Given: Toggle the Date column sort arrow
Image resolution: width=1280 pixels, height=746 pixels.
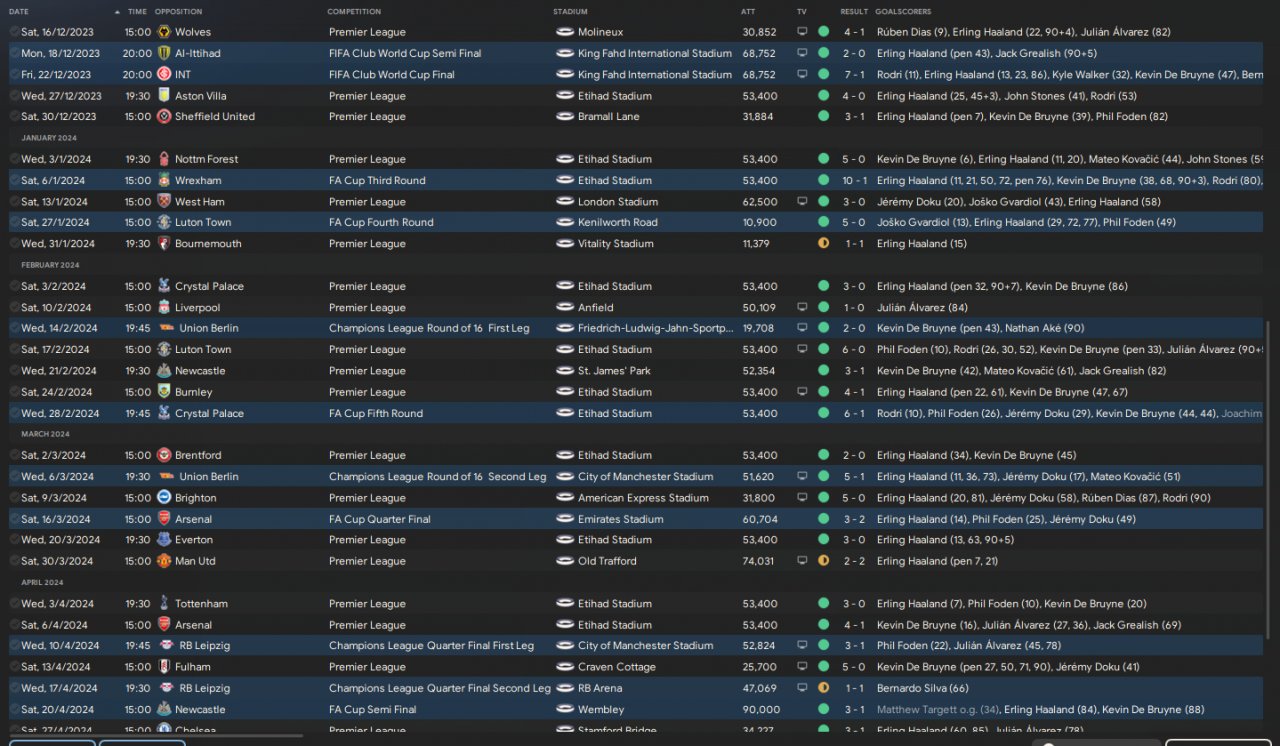Looking at the screenshot, I should coord(117,12).
